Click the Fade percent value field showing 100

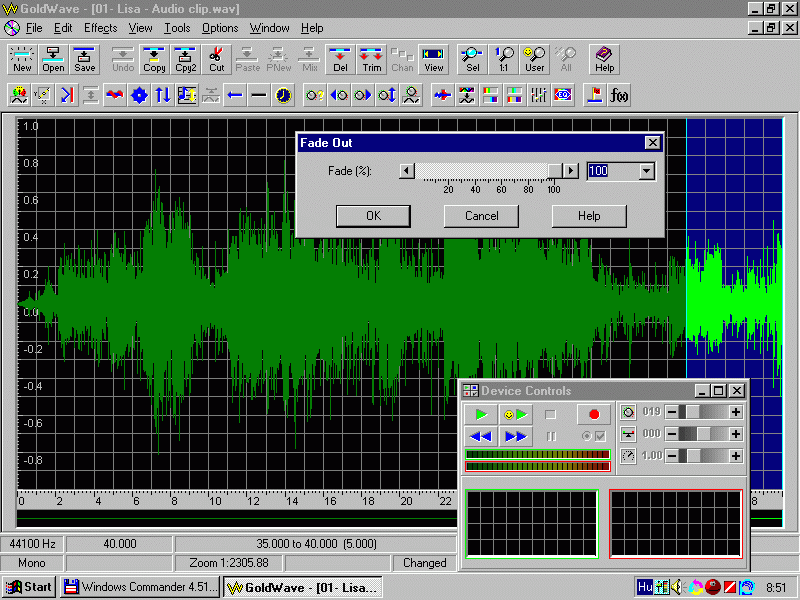click(613, 171)
